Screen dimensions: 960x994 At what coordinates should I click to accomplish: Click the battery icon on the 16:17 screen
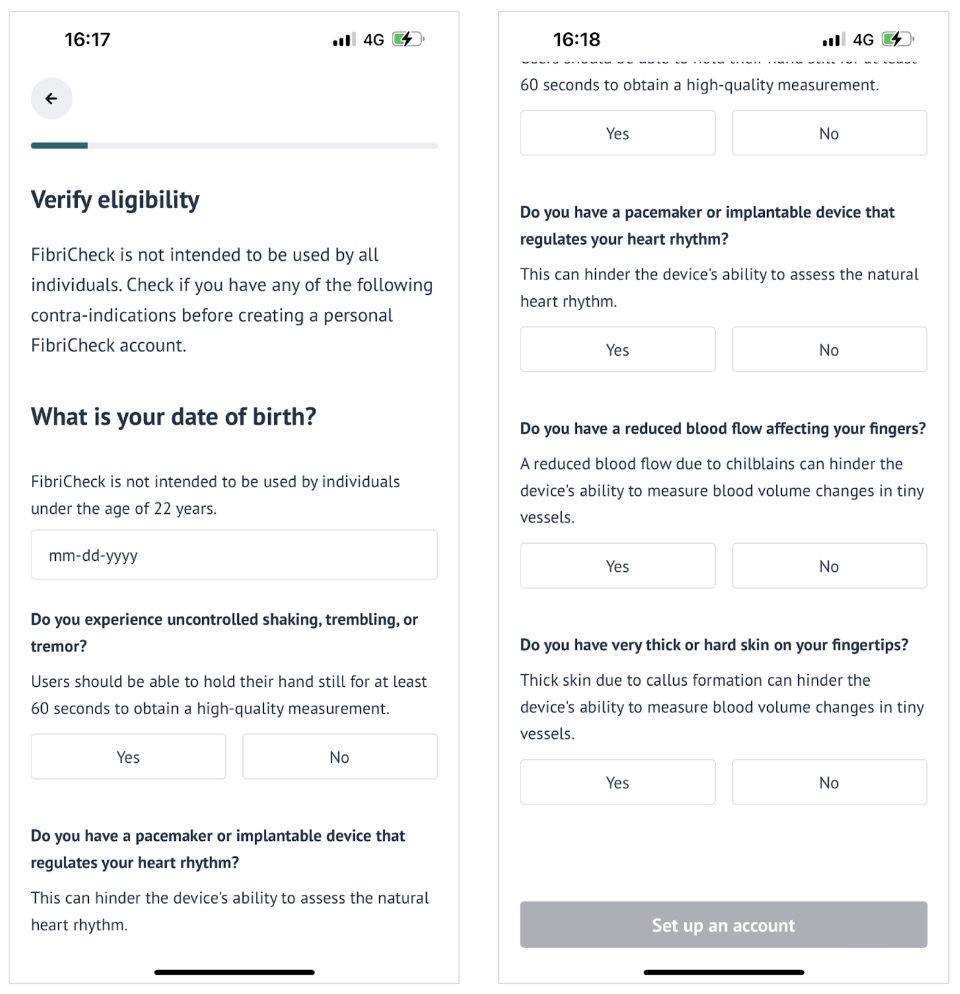[408, 40]
